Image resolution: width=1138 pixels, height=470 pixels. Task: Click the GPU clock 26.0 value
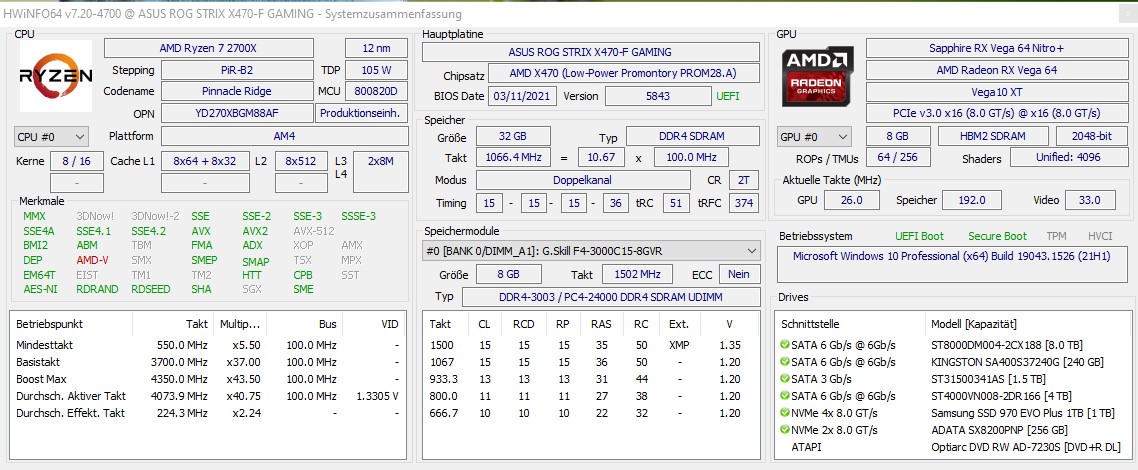[x=851, y=200]
